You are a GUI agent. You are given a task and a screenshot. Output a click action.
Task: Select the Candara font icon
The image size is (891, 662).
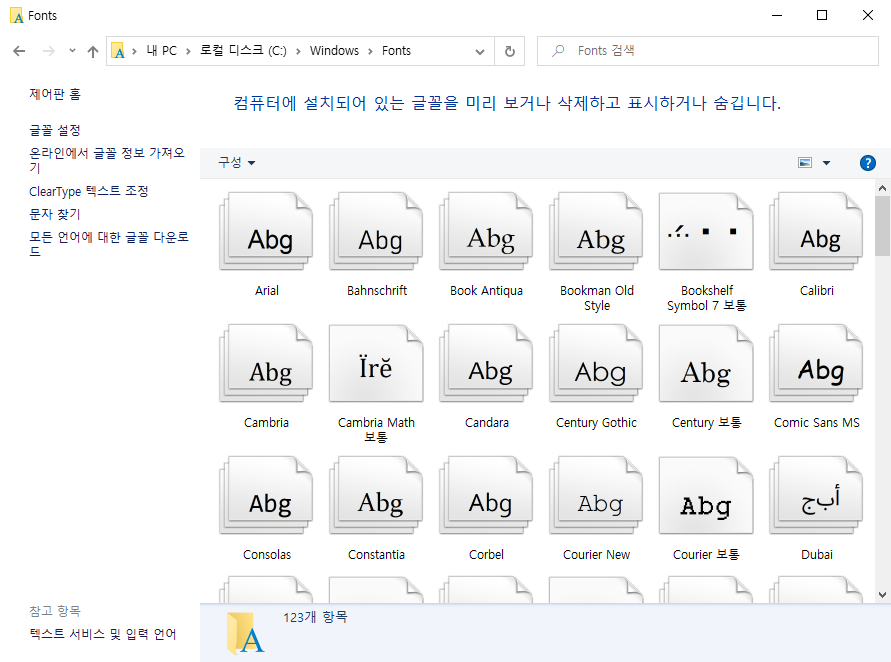tap(486, 363)
